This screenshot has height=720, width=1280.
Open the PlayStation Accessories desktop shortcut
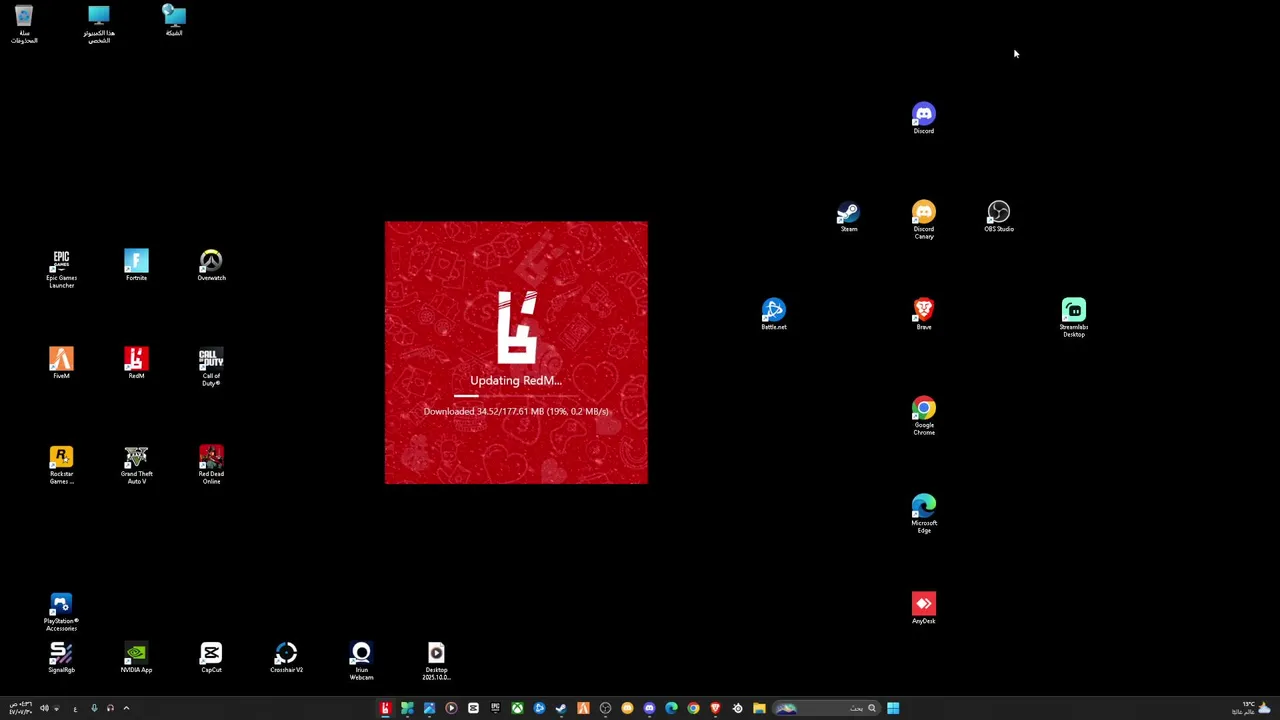pos(61,612)
